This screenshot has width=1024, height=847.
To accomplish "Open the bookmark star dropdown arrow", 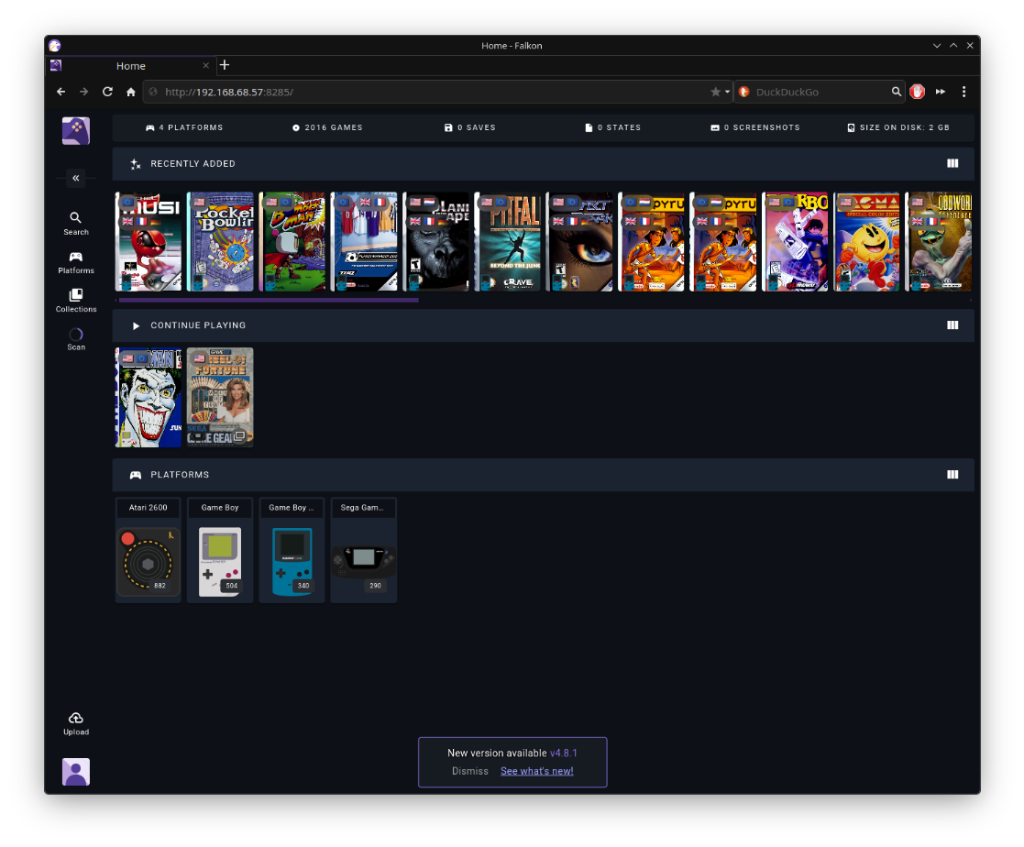I will (727, 92).
